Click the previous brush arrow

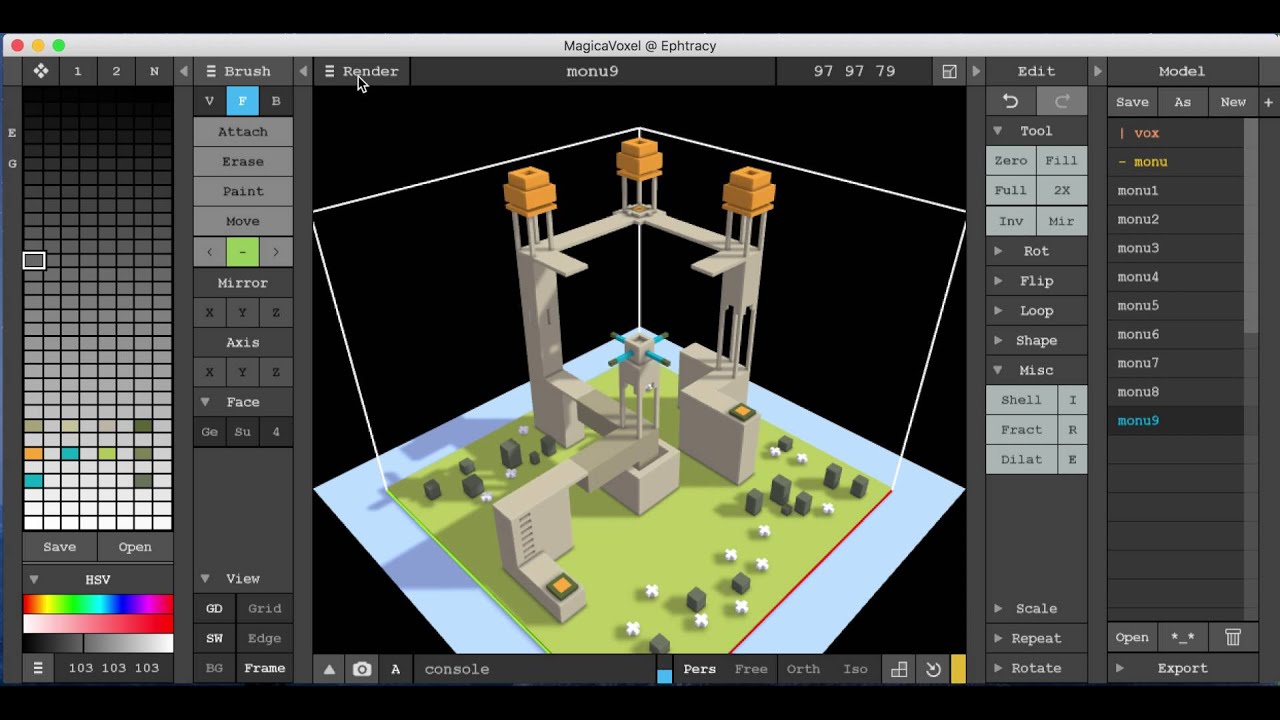click(209, 252)
